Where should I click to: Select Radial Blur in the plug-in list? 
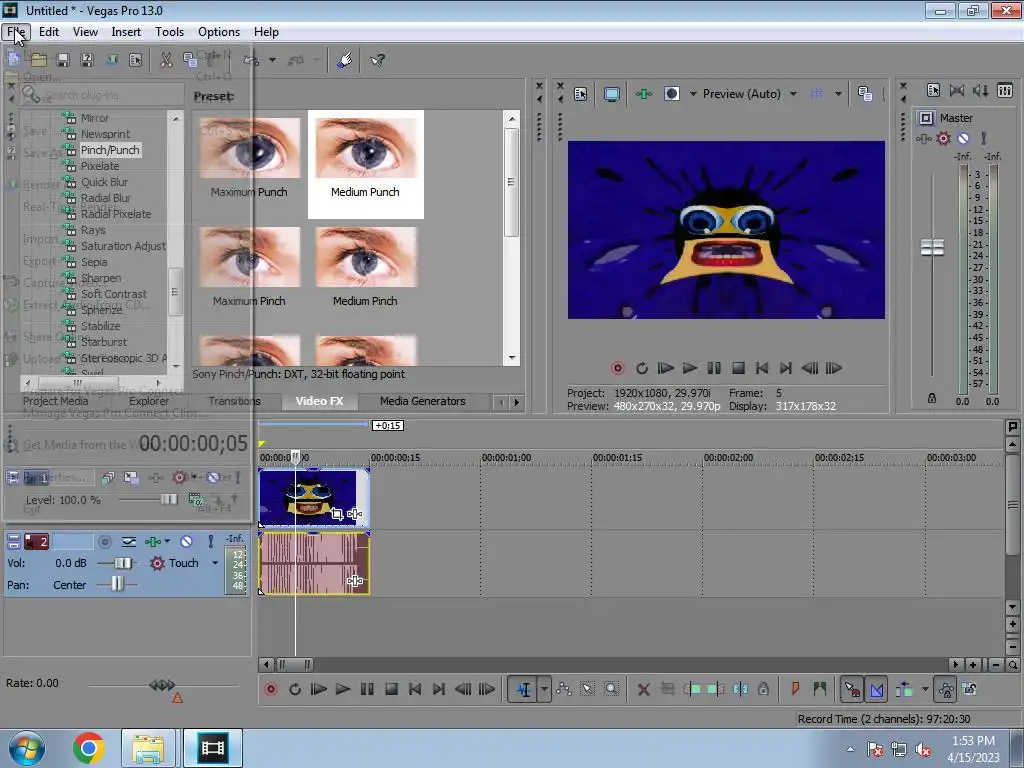[x=105, y=198]
